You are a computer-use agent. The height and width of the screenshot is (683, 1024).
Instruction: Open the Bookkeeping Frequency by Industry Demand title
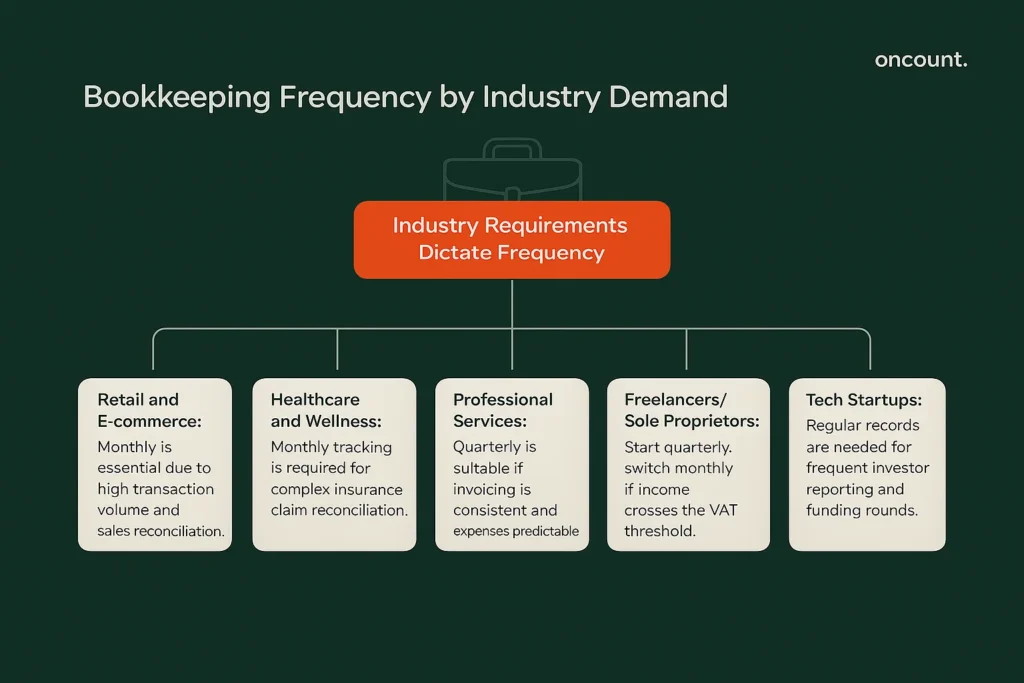pyautogui.click(x=405, y=97)
